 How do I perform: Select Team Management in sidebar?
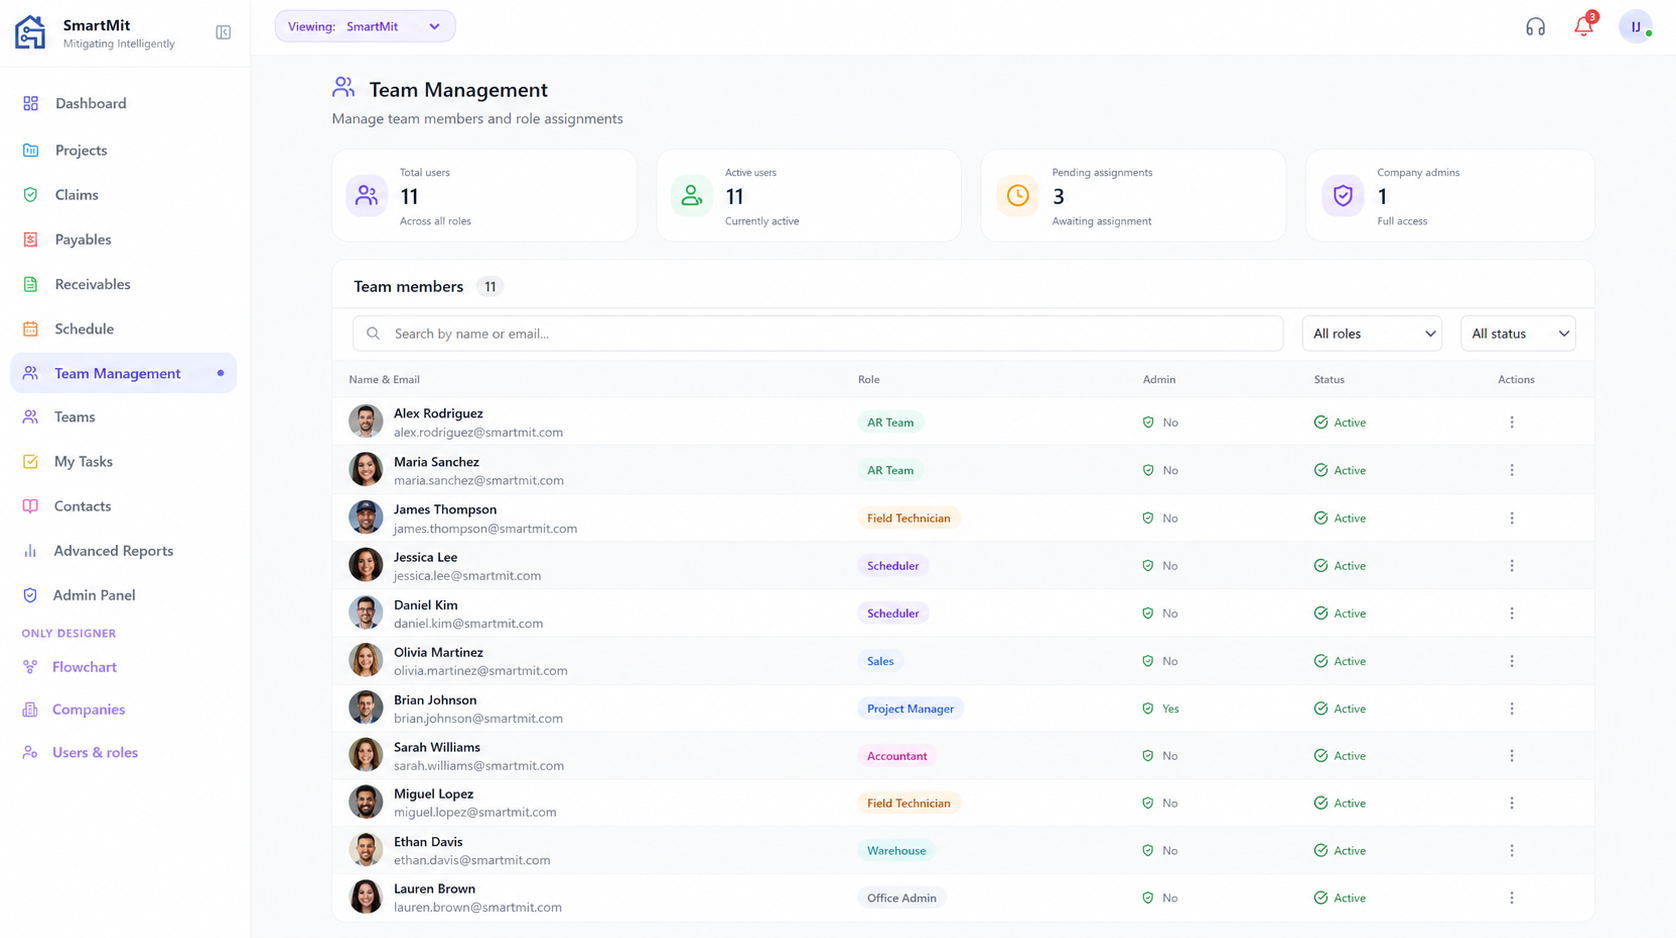point(124,373)
